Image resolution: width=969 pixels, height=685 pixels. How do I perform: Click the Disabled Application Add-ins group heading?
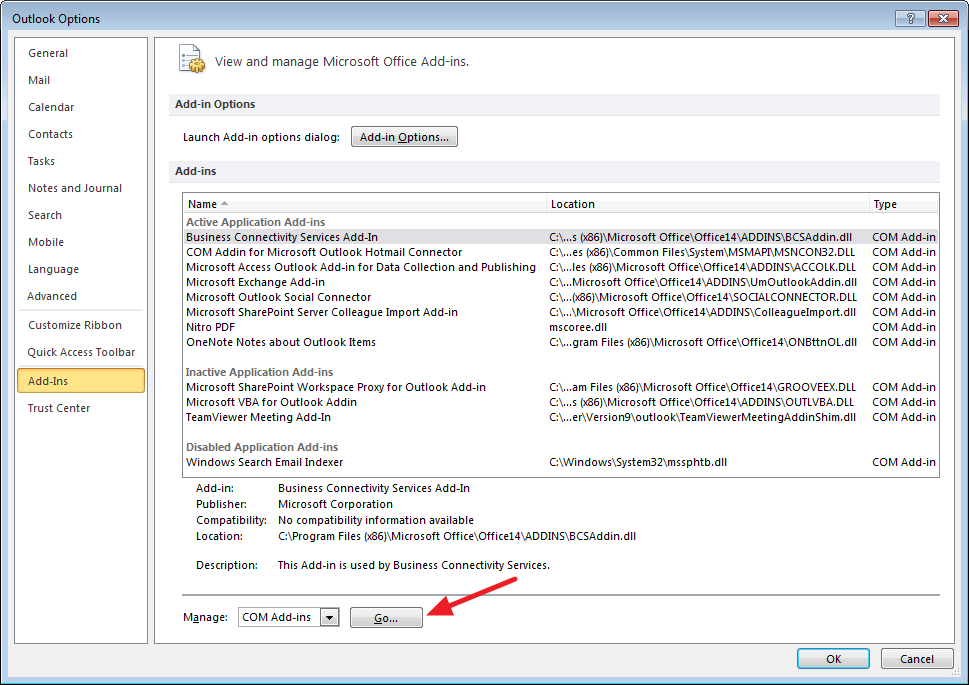point(262,447)
